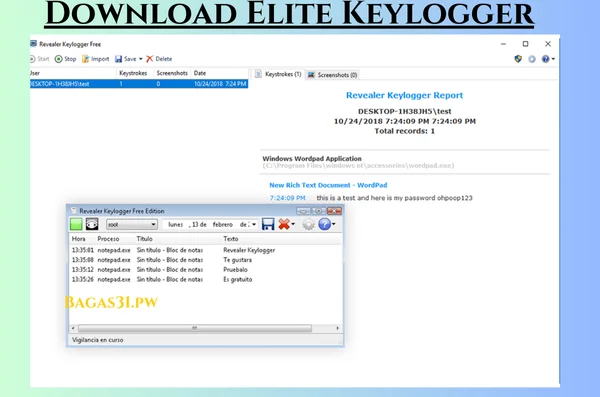Click the blue help icon in main window

[x=545, y=59]
